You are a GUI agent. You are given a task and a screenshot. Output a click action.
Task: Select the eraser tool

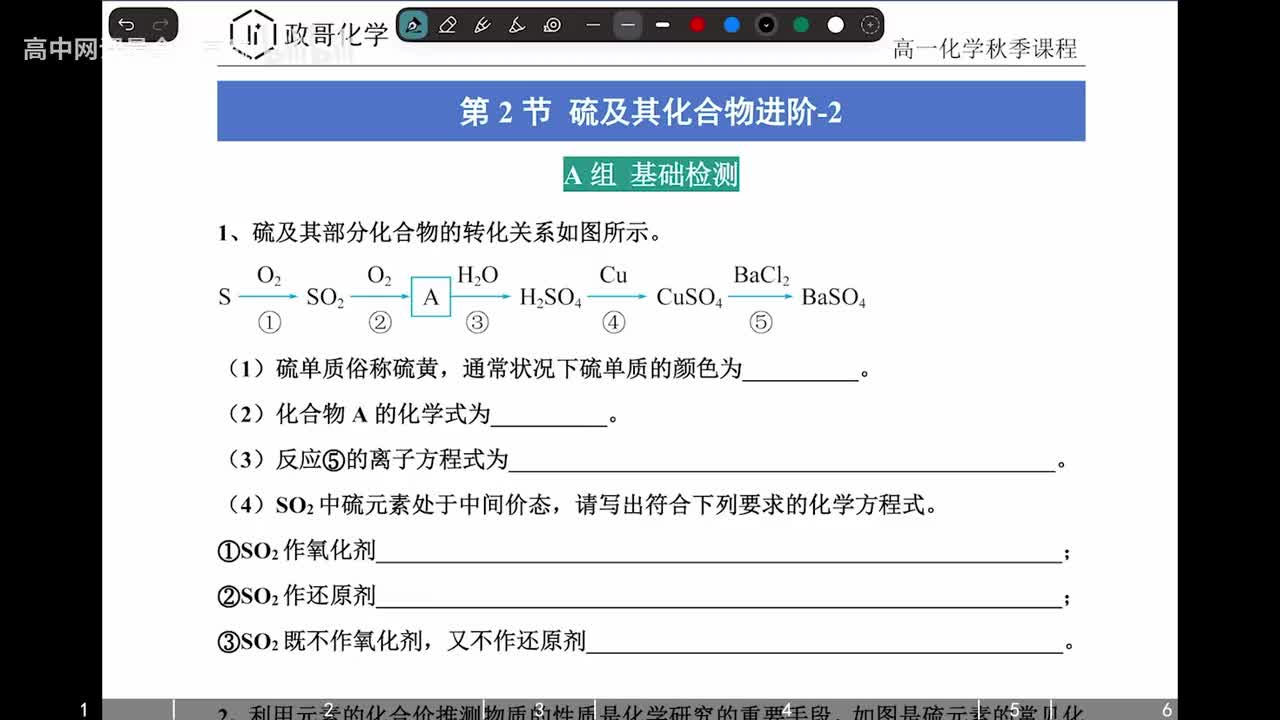pos(447,25)
